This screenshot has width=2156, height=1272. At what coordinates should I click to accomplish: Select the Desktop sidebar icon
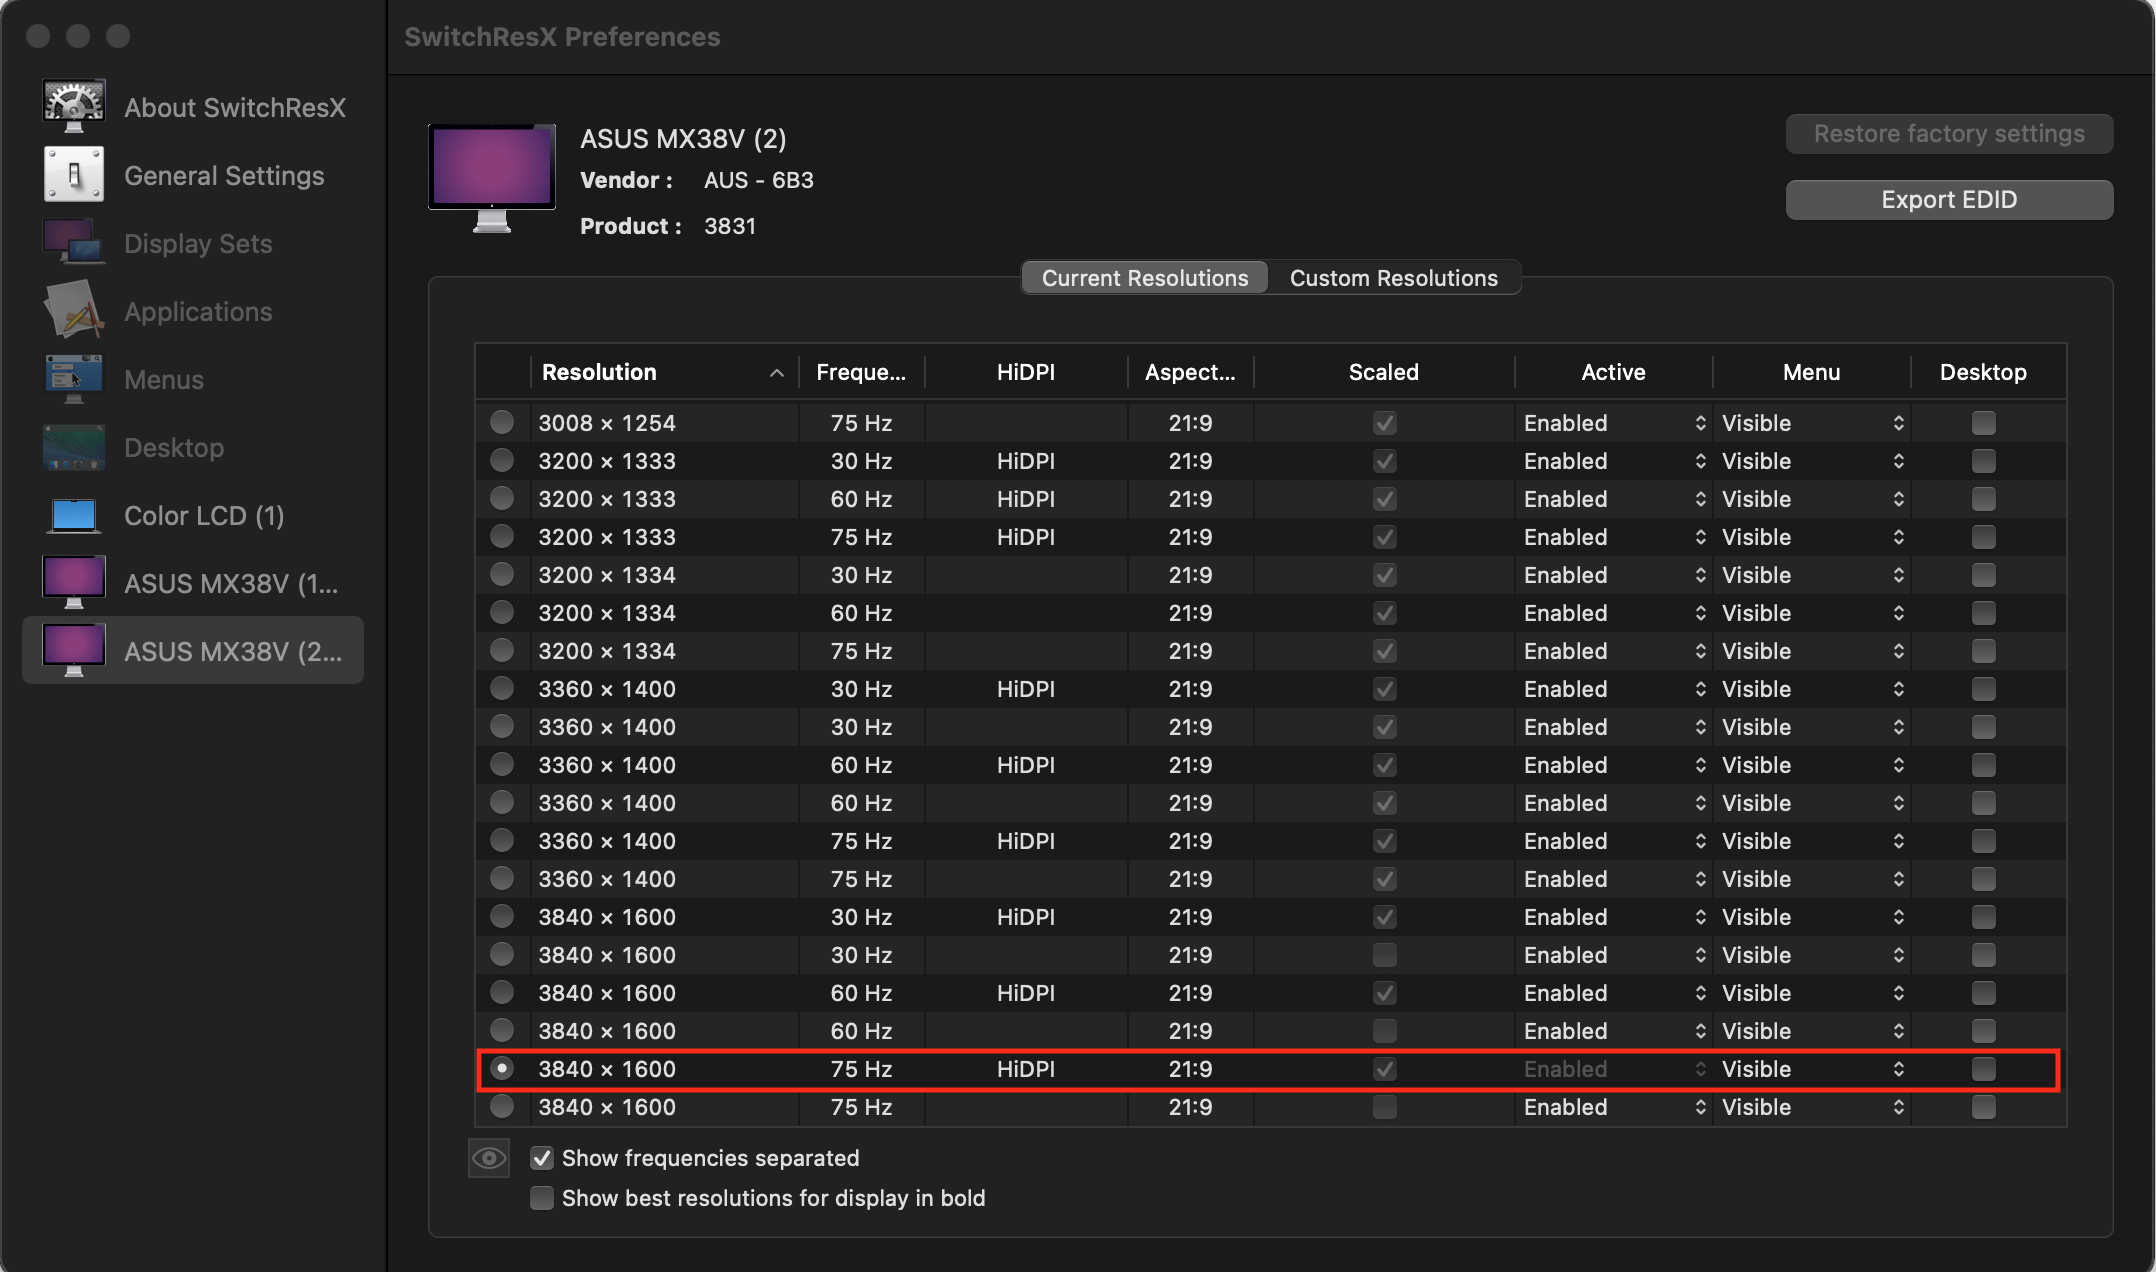73,446
